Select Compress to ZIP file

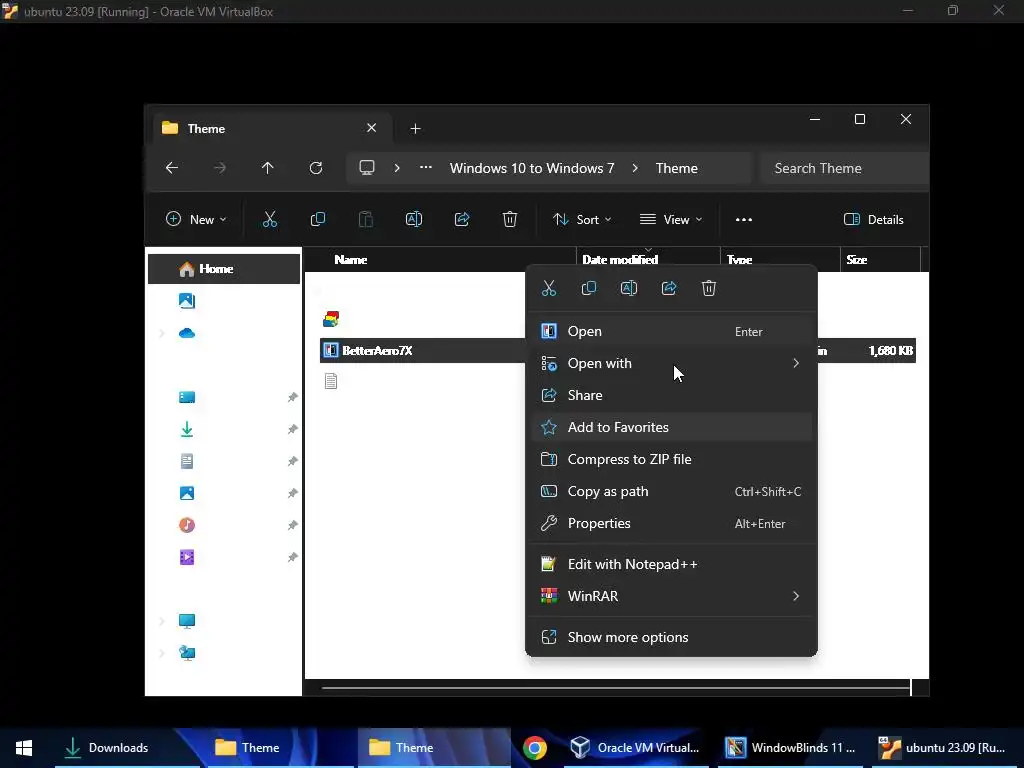coord(671,459)
